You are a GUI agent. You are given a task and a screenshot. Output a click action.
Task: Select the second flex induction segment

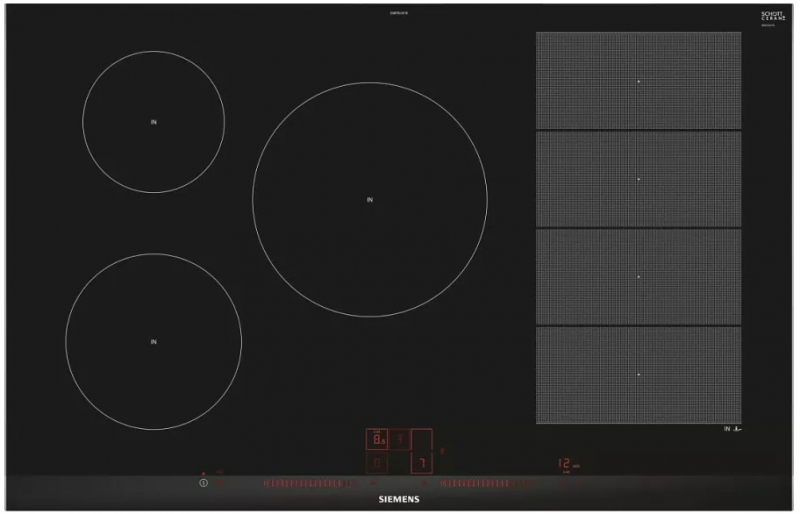[x=638, y=179]
